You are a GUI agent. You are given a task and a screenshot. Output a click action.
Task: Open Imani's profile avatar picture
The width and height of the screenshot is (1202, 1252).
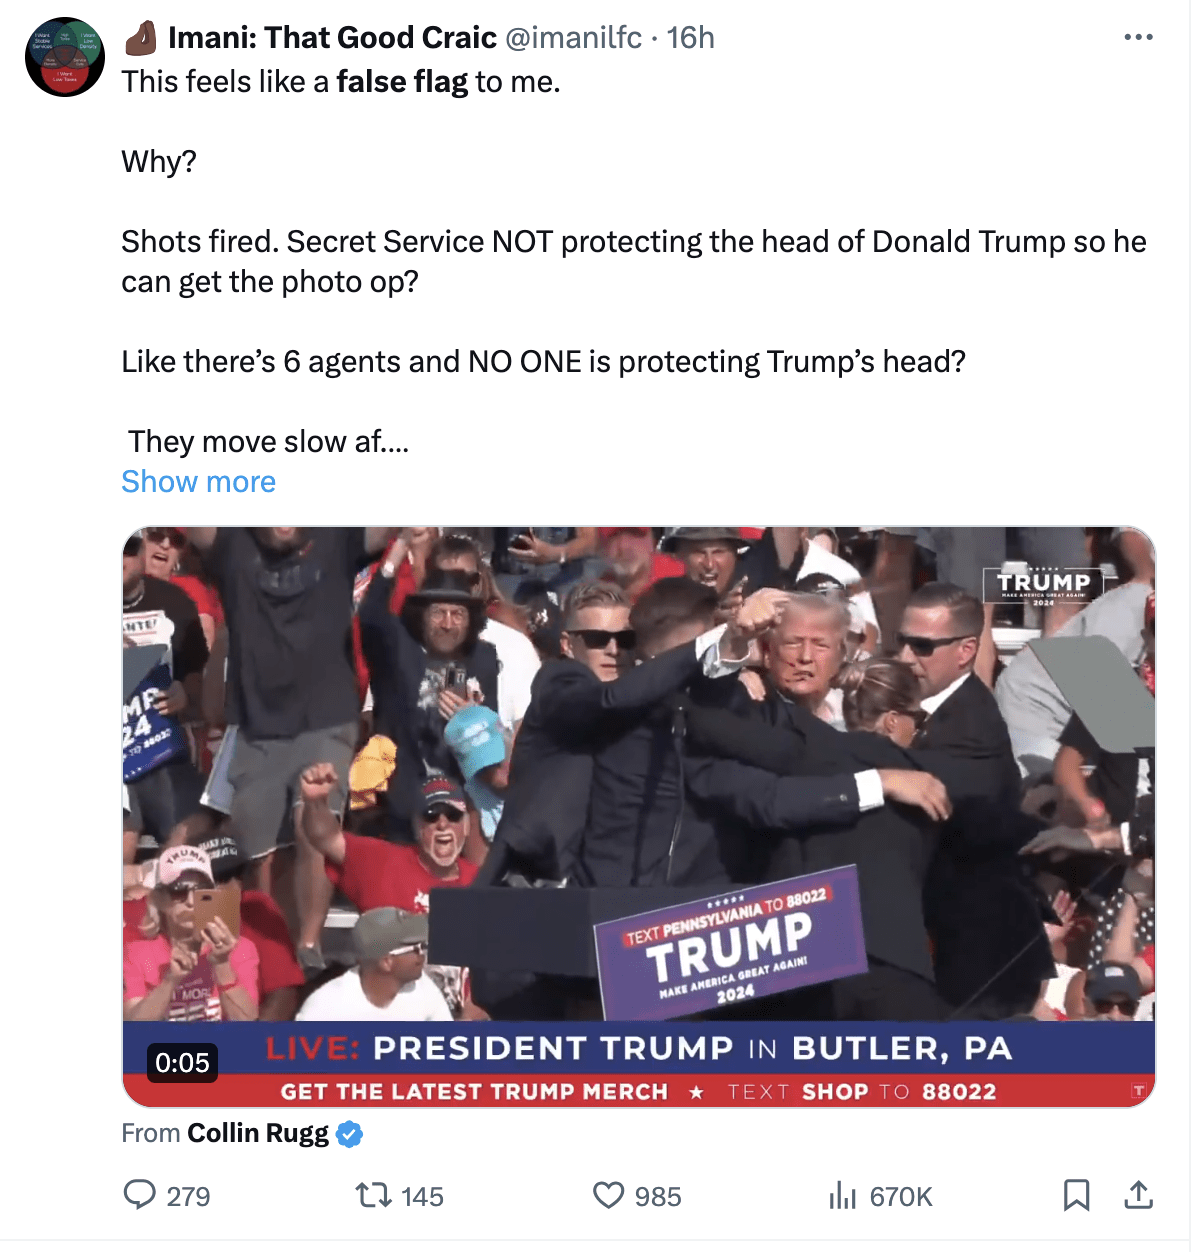click(65, 57)
